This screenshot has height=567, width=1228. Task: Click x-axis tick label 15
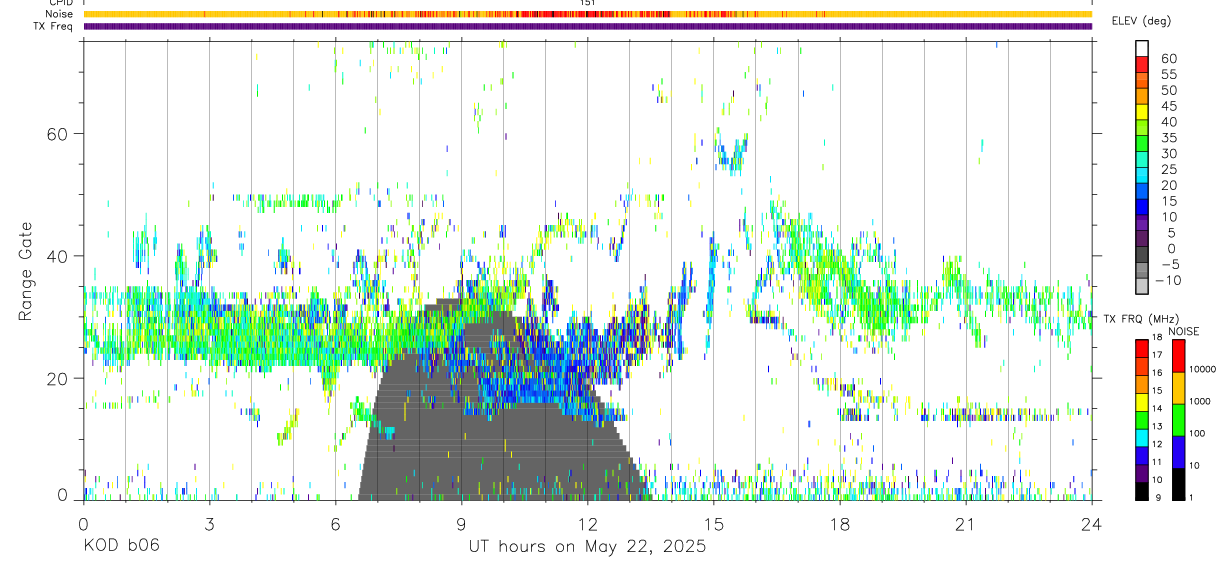point(713,523)
